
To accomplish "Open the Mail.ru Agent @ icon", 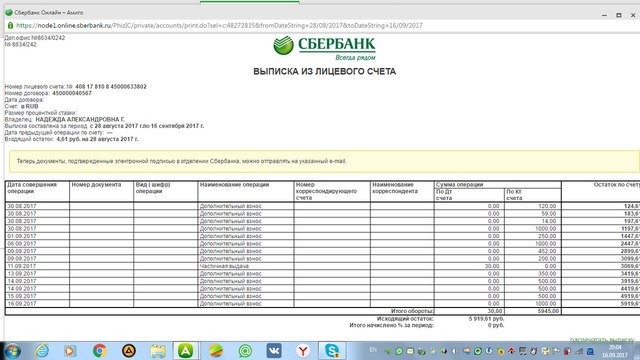I will pos(245,351).
